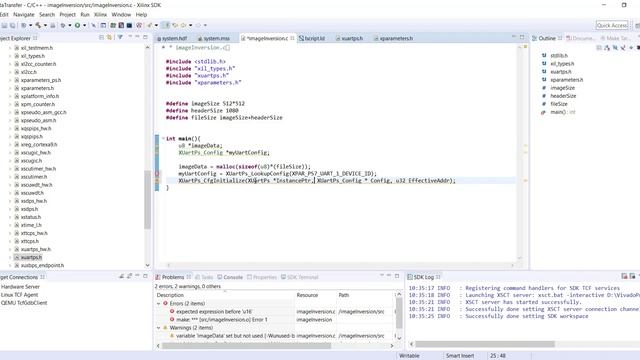Open the Navigate menu
The image size is (640, 360).
pos(24,14)
